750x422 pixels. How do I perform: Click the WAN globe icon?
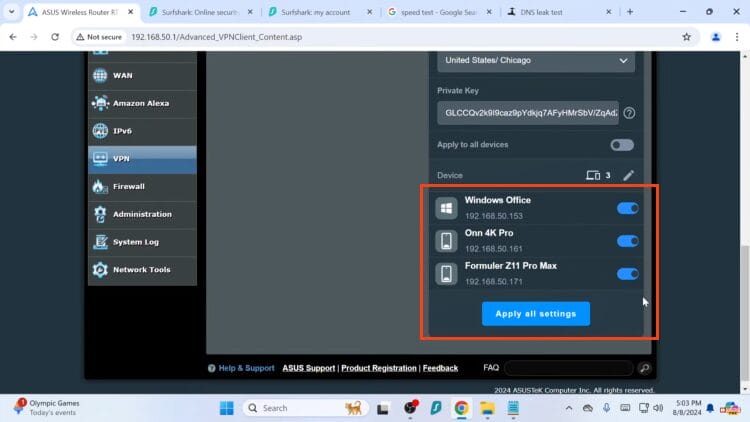click(x=100, y=76)
